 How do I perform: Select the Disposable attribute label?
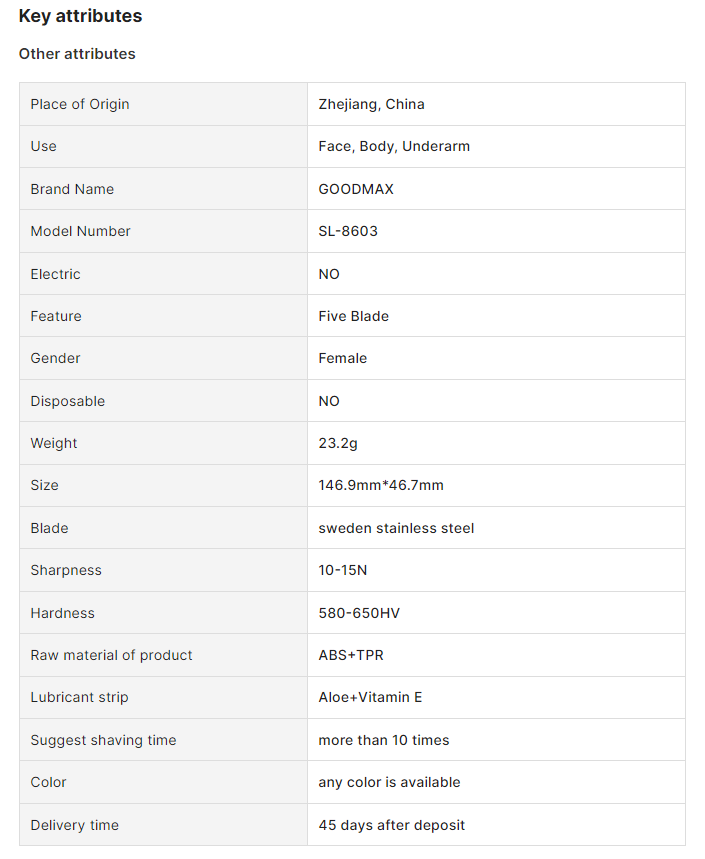[x=67, y=401]
